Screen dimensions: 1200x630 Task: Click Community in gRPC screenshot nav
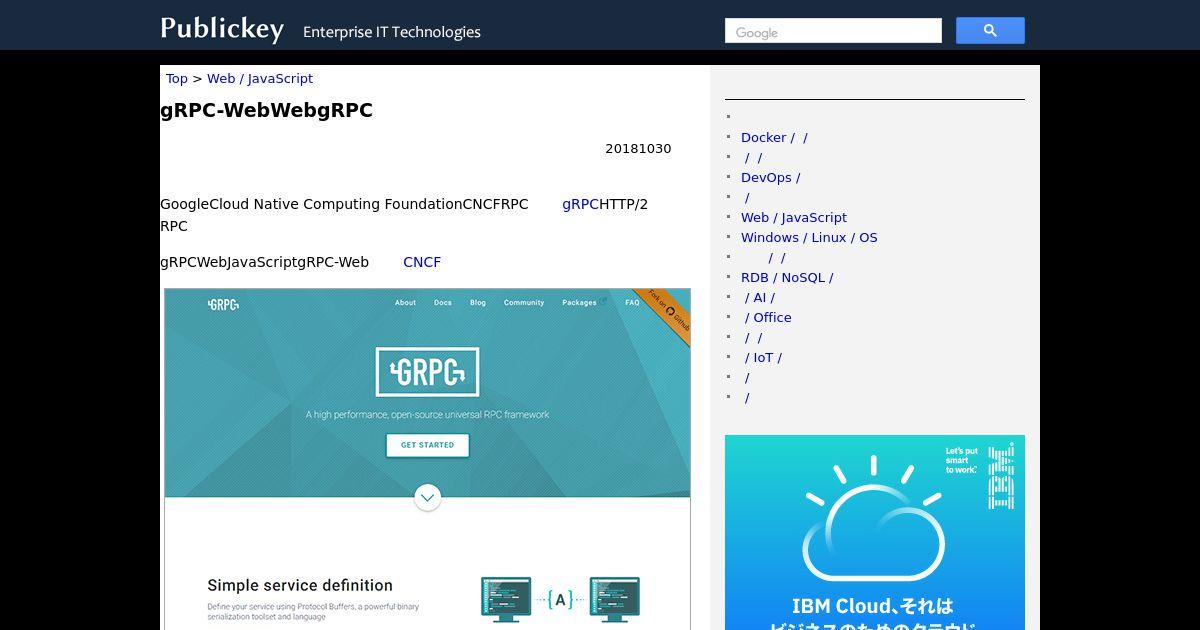coord(524,303)
